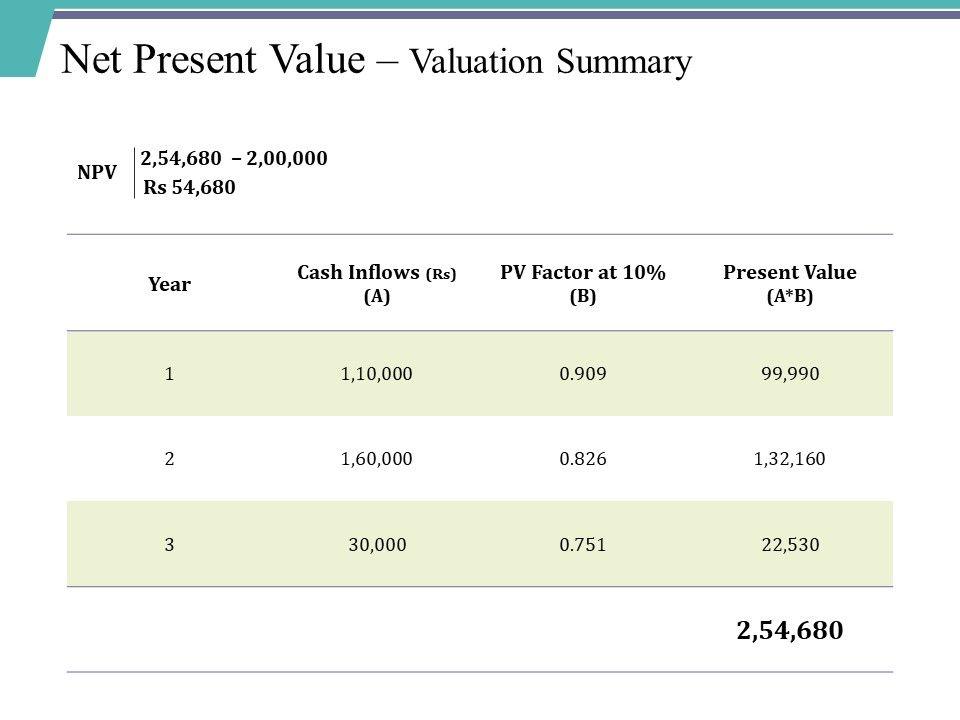Click the PV Factor at 10% header
The width and height of the screenshot is (960, 720).
[582, 284]
